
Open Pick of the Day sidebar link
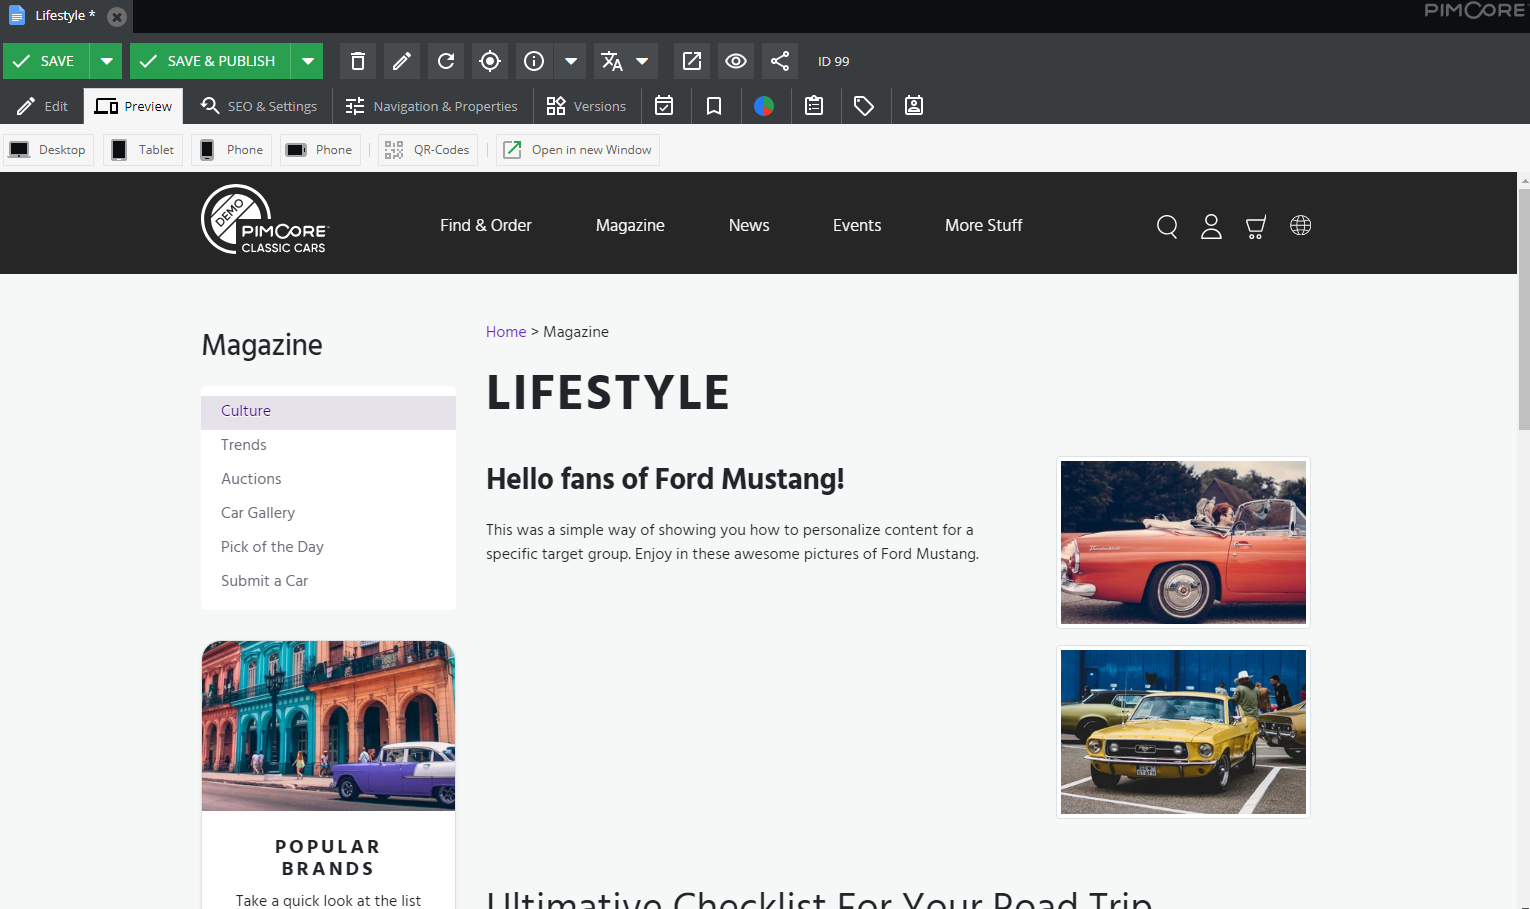point(328,547)
